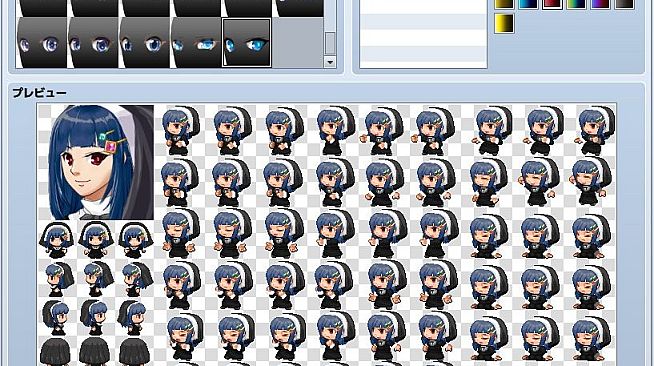Click the first battler sprite right of portrait
Image resolution: width=654 pixels, height=366 pixels.
180,130
